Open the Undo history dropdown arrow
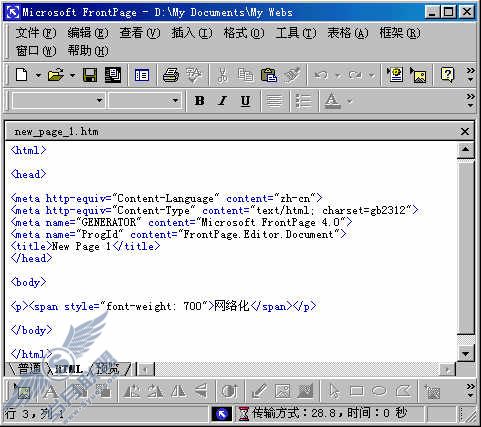The width and height of the screenshot is (481, 427). pyautogui.click(x=337, y=75)
